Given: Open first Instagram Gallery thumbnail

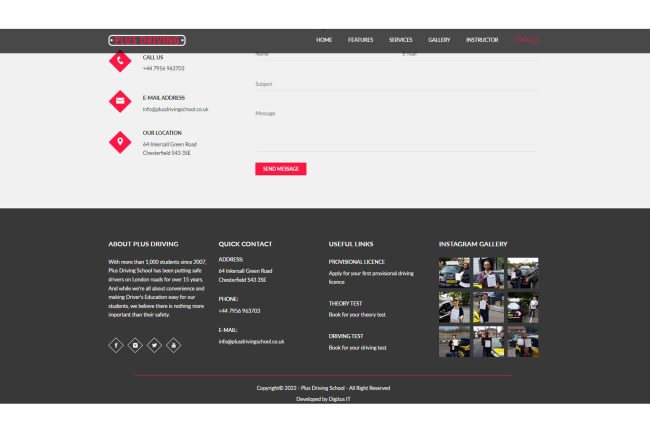Looking at the screenshot, I should pos(454,272).
